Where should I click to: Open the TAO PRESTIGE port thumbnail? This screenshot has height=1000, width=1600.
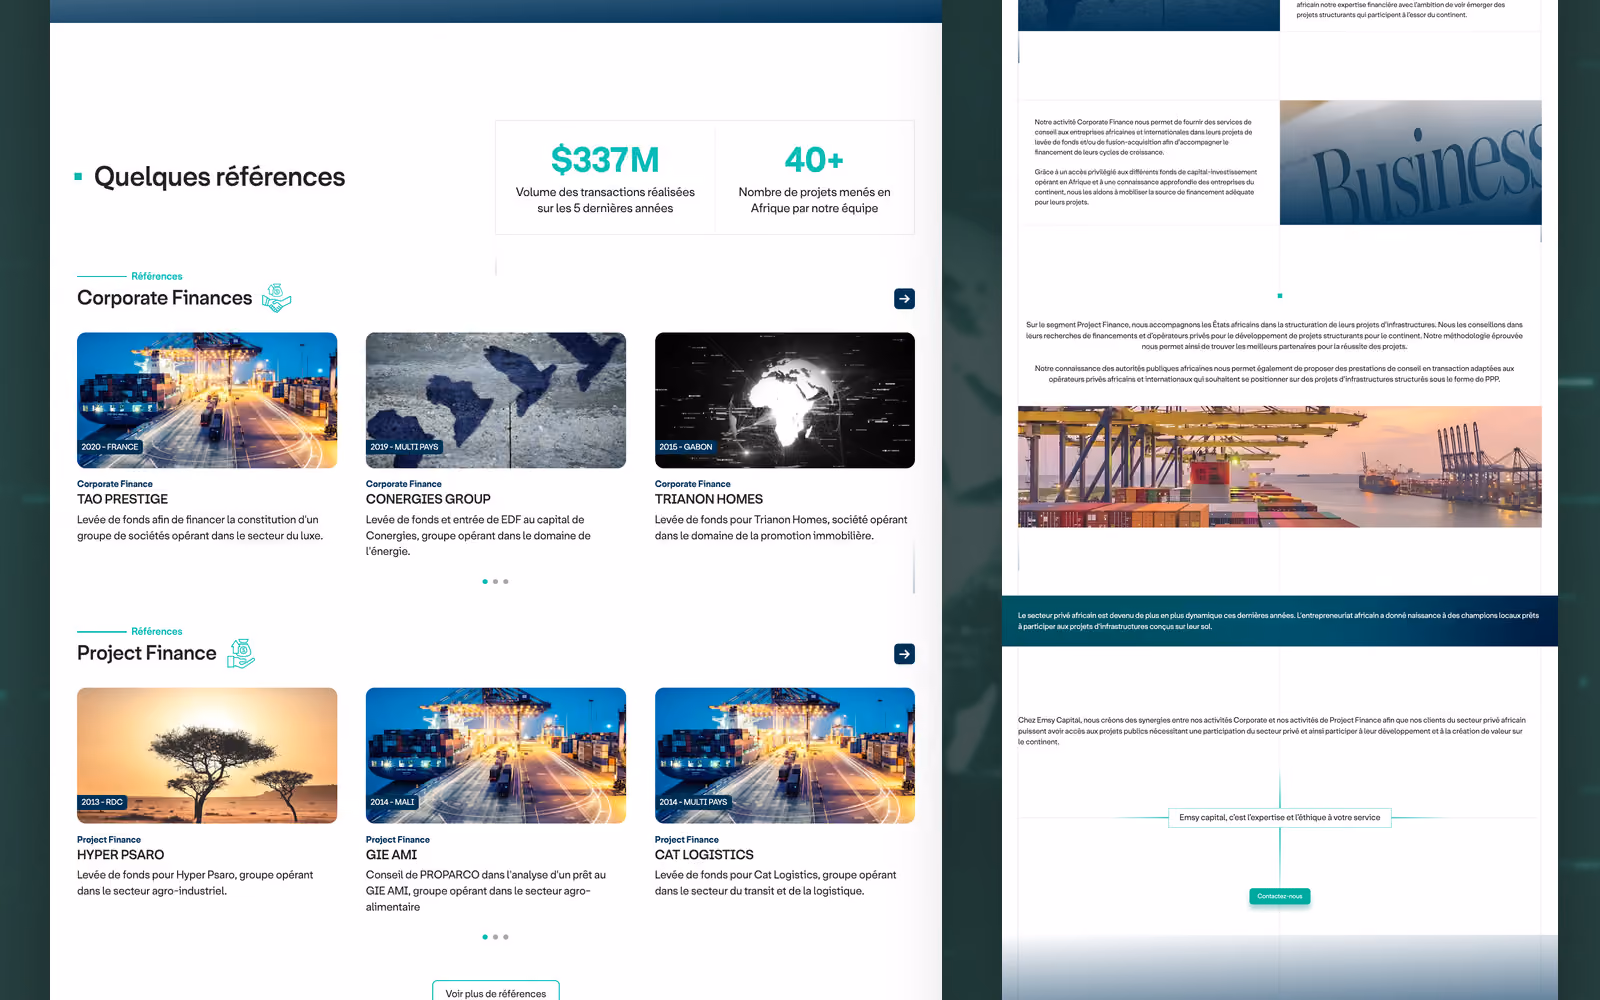[x=207, y=400]
